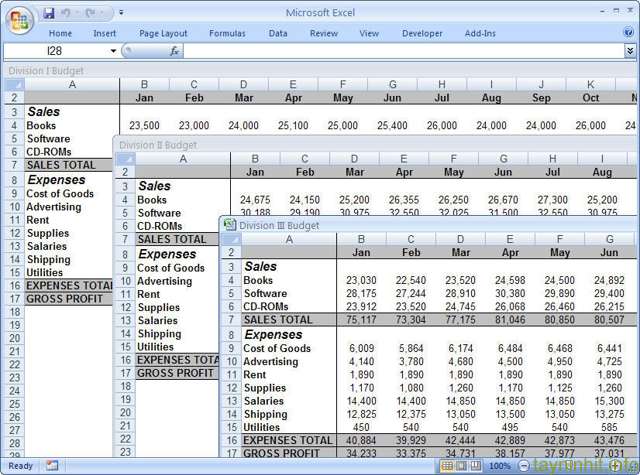
Task: Click the zoom out minus icon
Action: [524, 466]
